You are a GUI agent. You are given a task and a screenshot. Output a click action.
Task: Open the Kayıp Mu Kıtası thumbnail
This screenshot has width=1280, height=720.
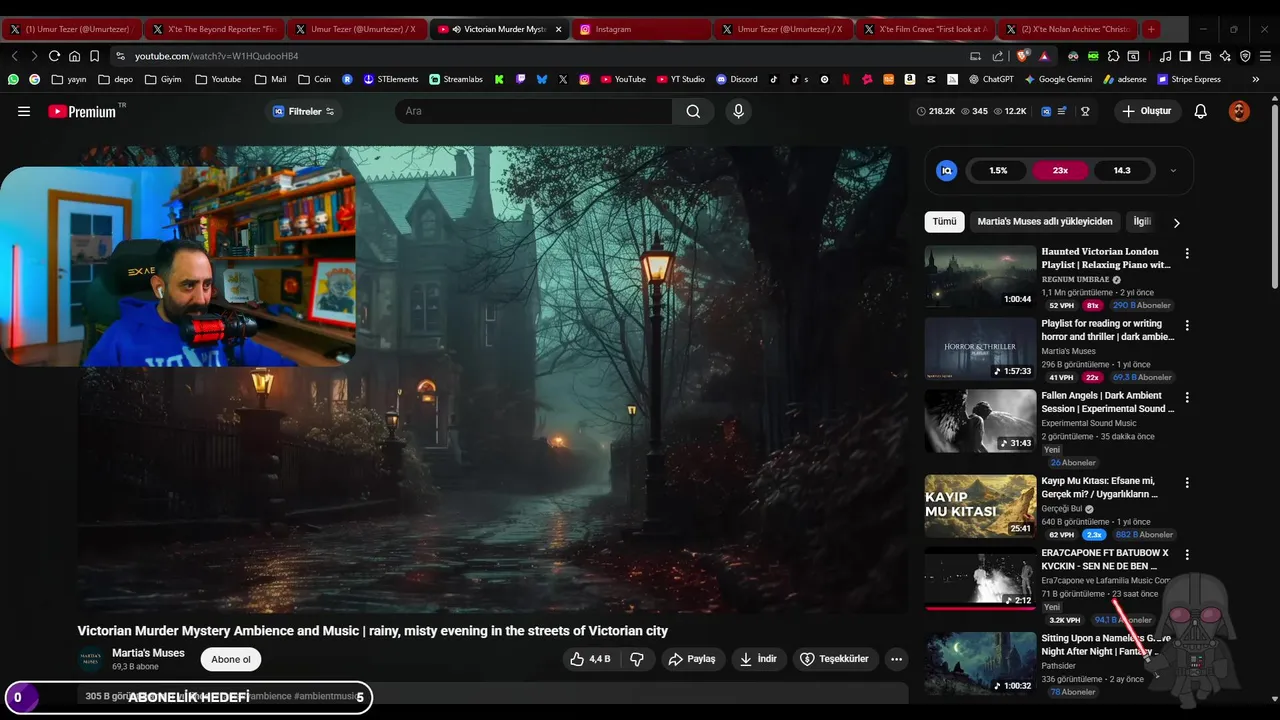pos(980,506)
